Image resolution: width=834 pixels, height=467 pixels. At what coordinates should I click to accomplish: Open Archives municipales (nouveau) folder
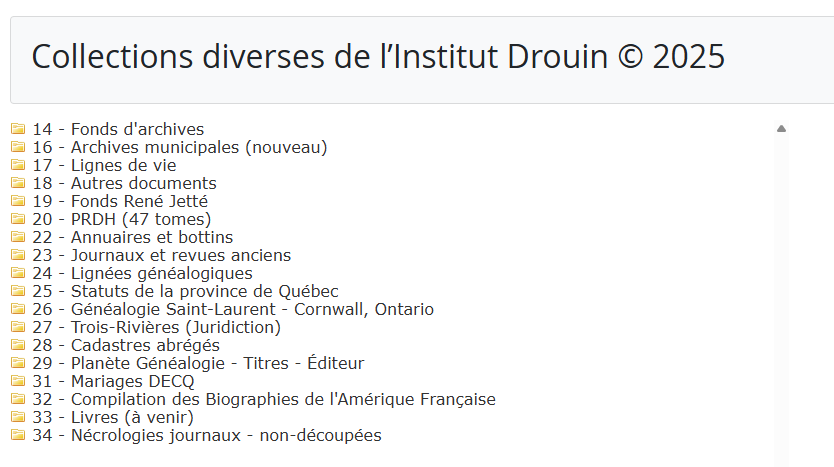pos(179,147)
